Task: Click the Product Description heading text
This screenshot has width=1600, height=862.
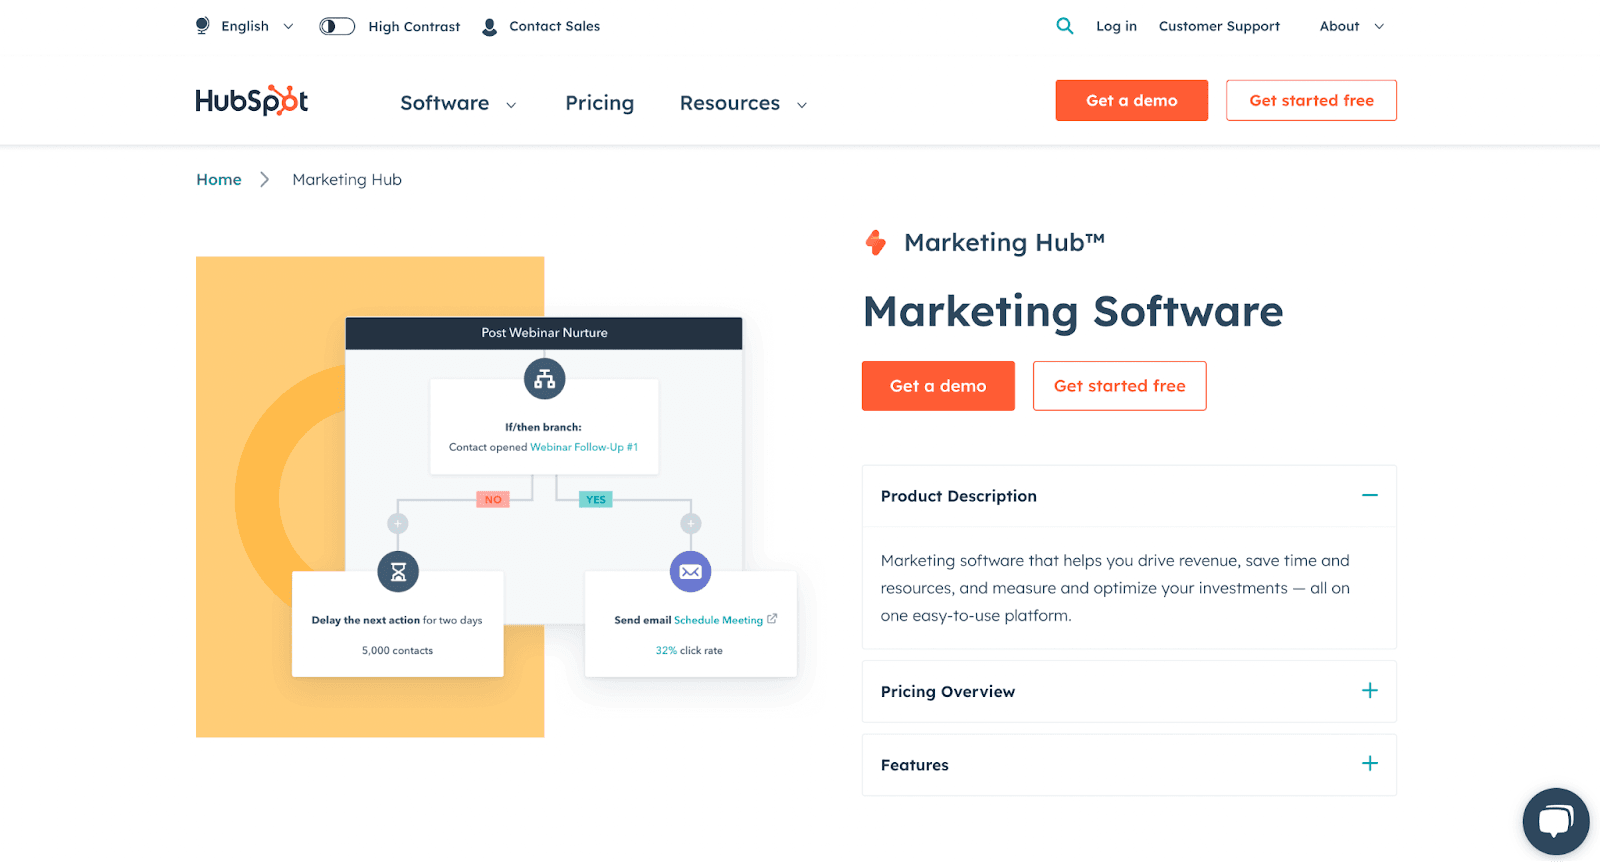Action: pos(959,496)
